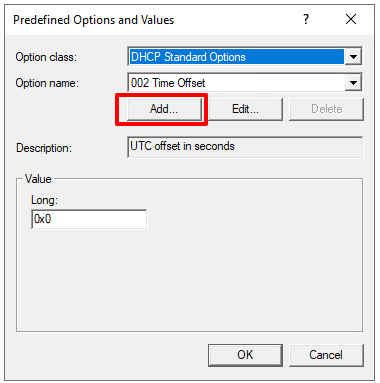
Task: Open the Edit... option dialog
Action: tap(245, 109)
